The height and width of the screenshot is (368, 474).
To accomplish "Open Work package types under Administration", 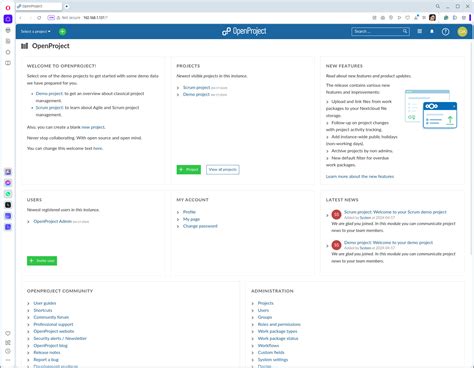I will coord(277,331).
